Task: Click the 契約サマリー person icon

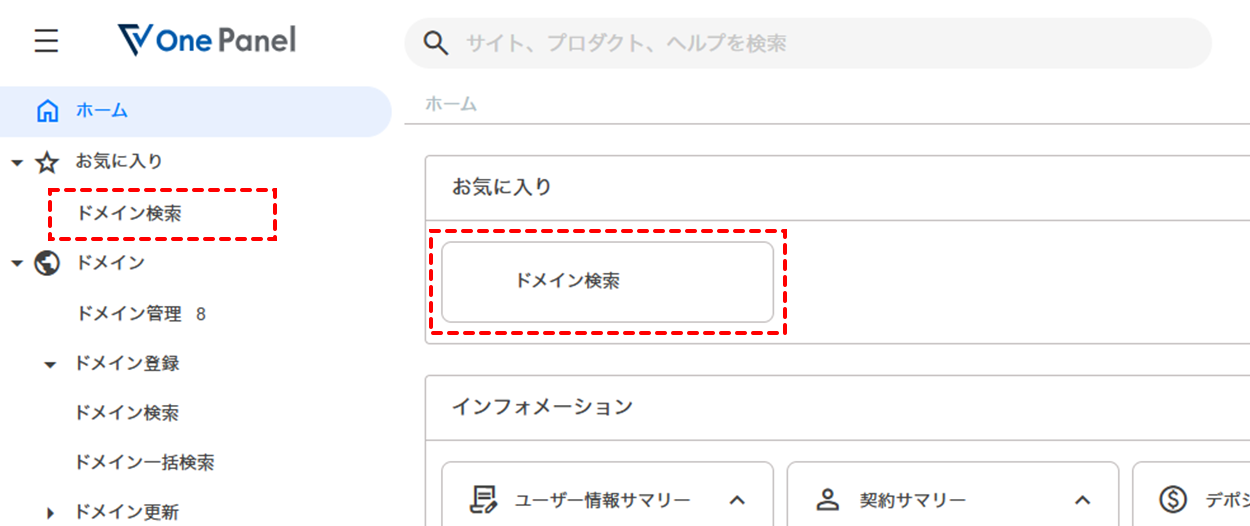Action: (827, 499)
